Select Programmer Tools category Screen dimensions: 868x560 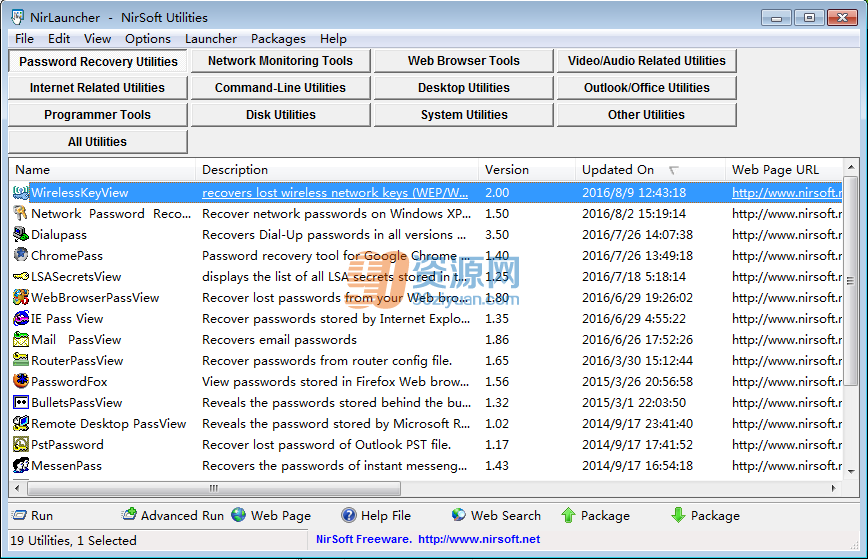tap(98, 115)
